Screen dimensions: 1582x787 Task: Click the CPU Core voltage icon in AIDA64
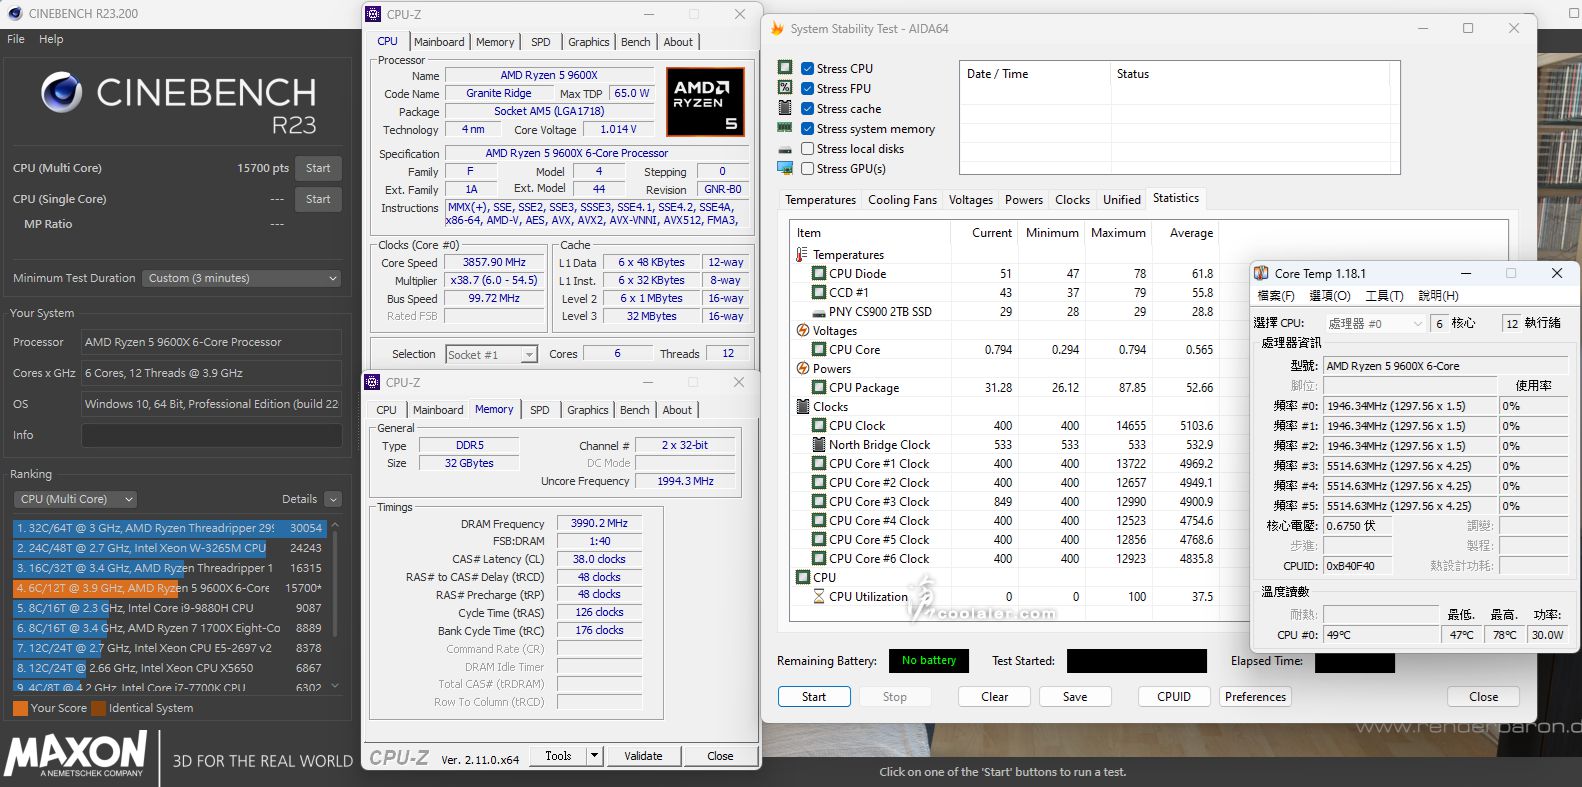[x=819, y=349]
